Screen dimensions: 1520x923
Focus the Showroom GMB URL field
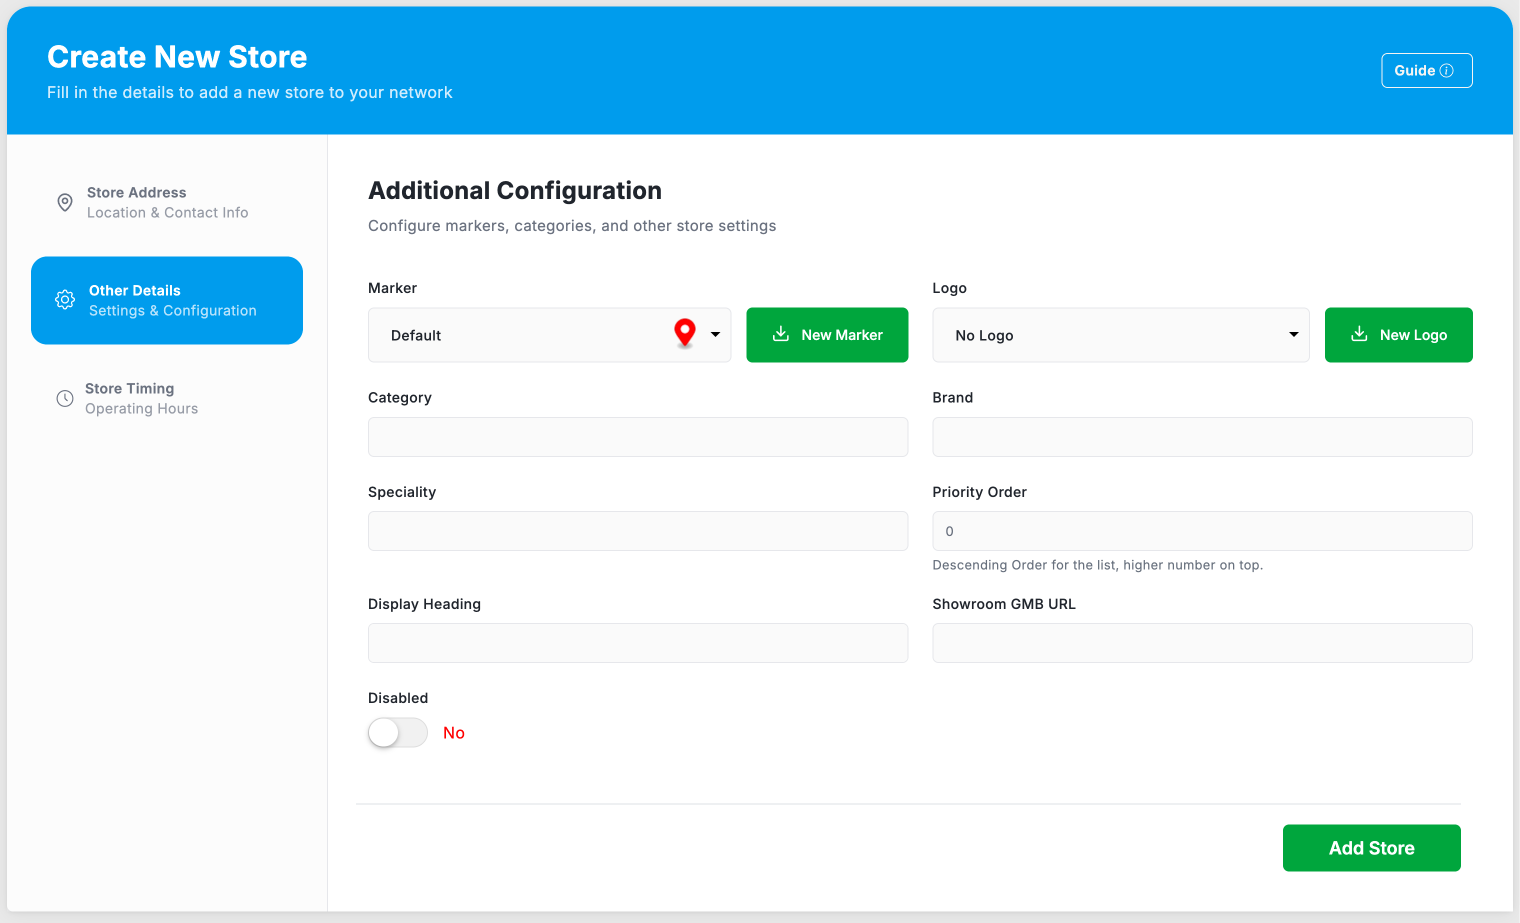[x=1202, y=643]
